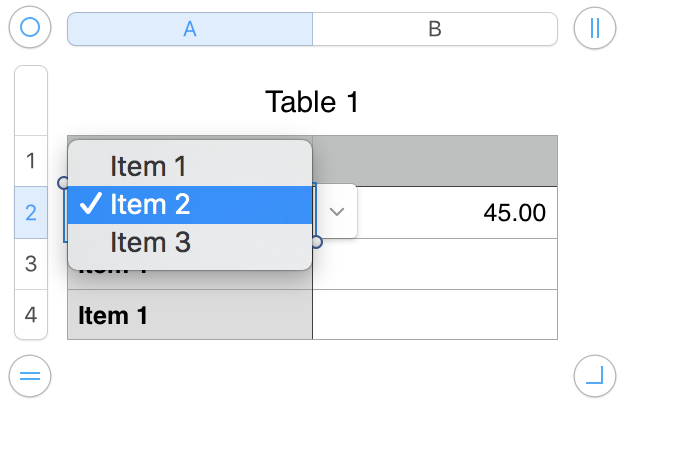
Task: Click the add row handle icon
Action: [29, 376]
